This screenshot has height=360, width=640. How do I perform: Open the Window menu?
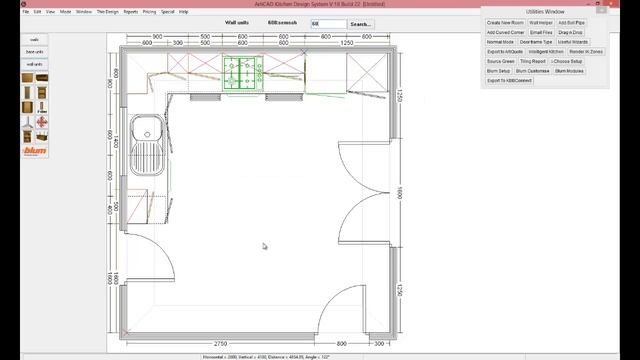tap(84, 12)
